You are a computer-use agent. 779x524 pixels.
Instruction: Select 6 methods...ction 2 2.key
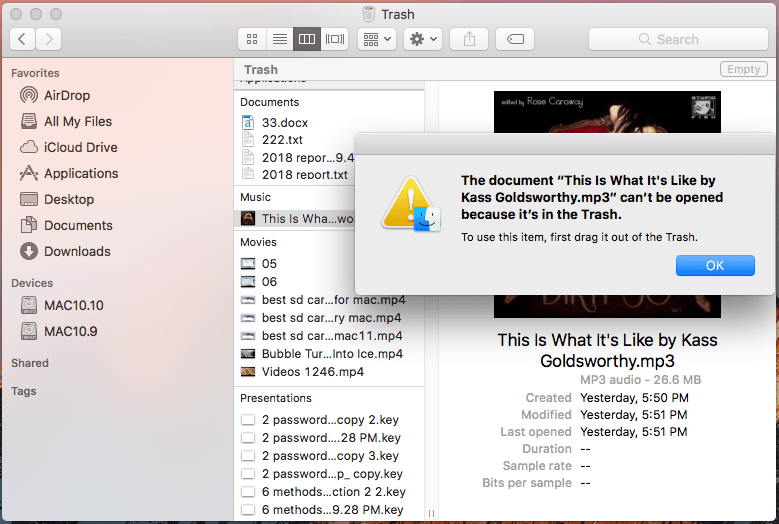tap(333, 492)
